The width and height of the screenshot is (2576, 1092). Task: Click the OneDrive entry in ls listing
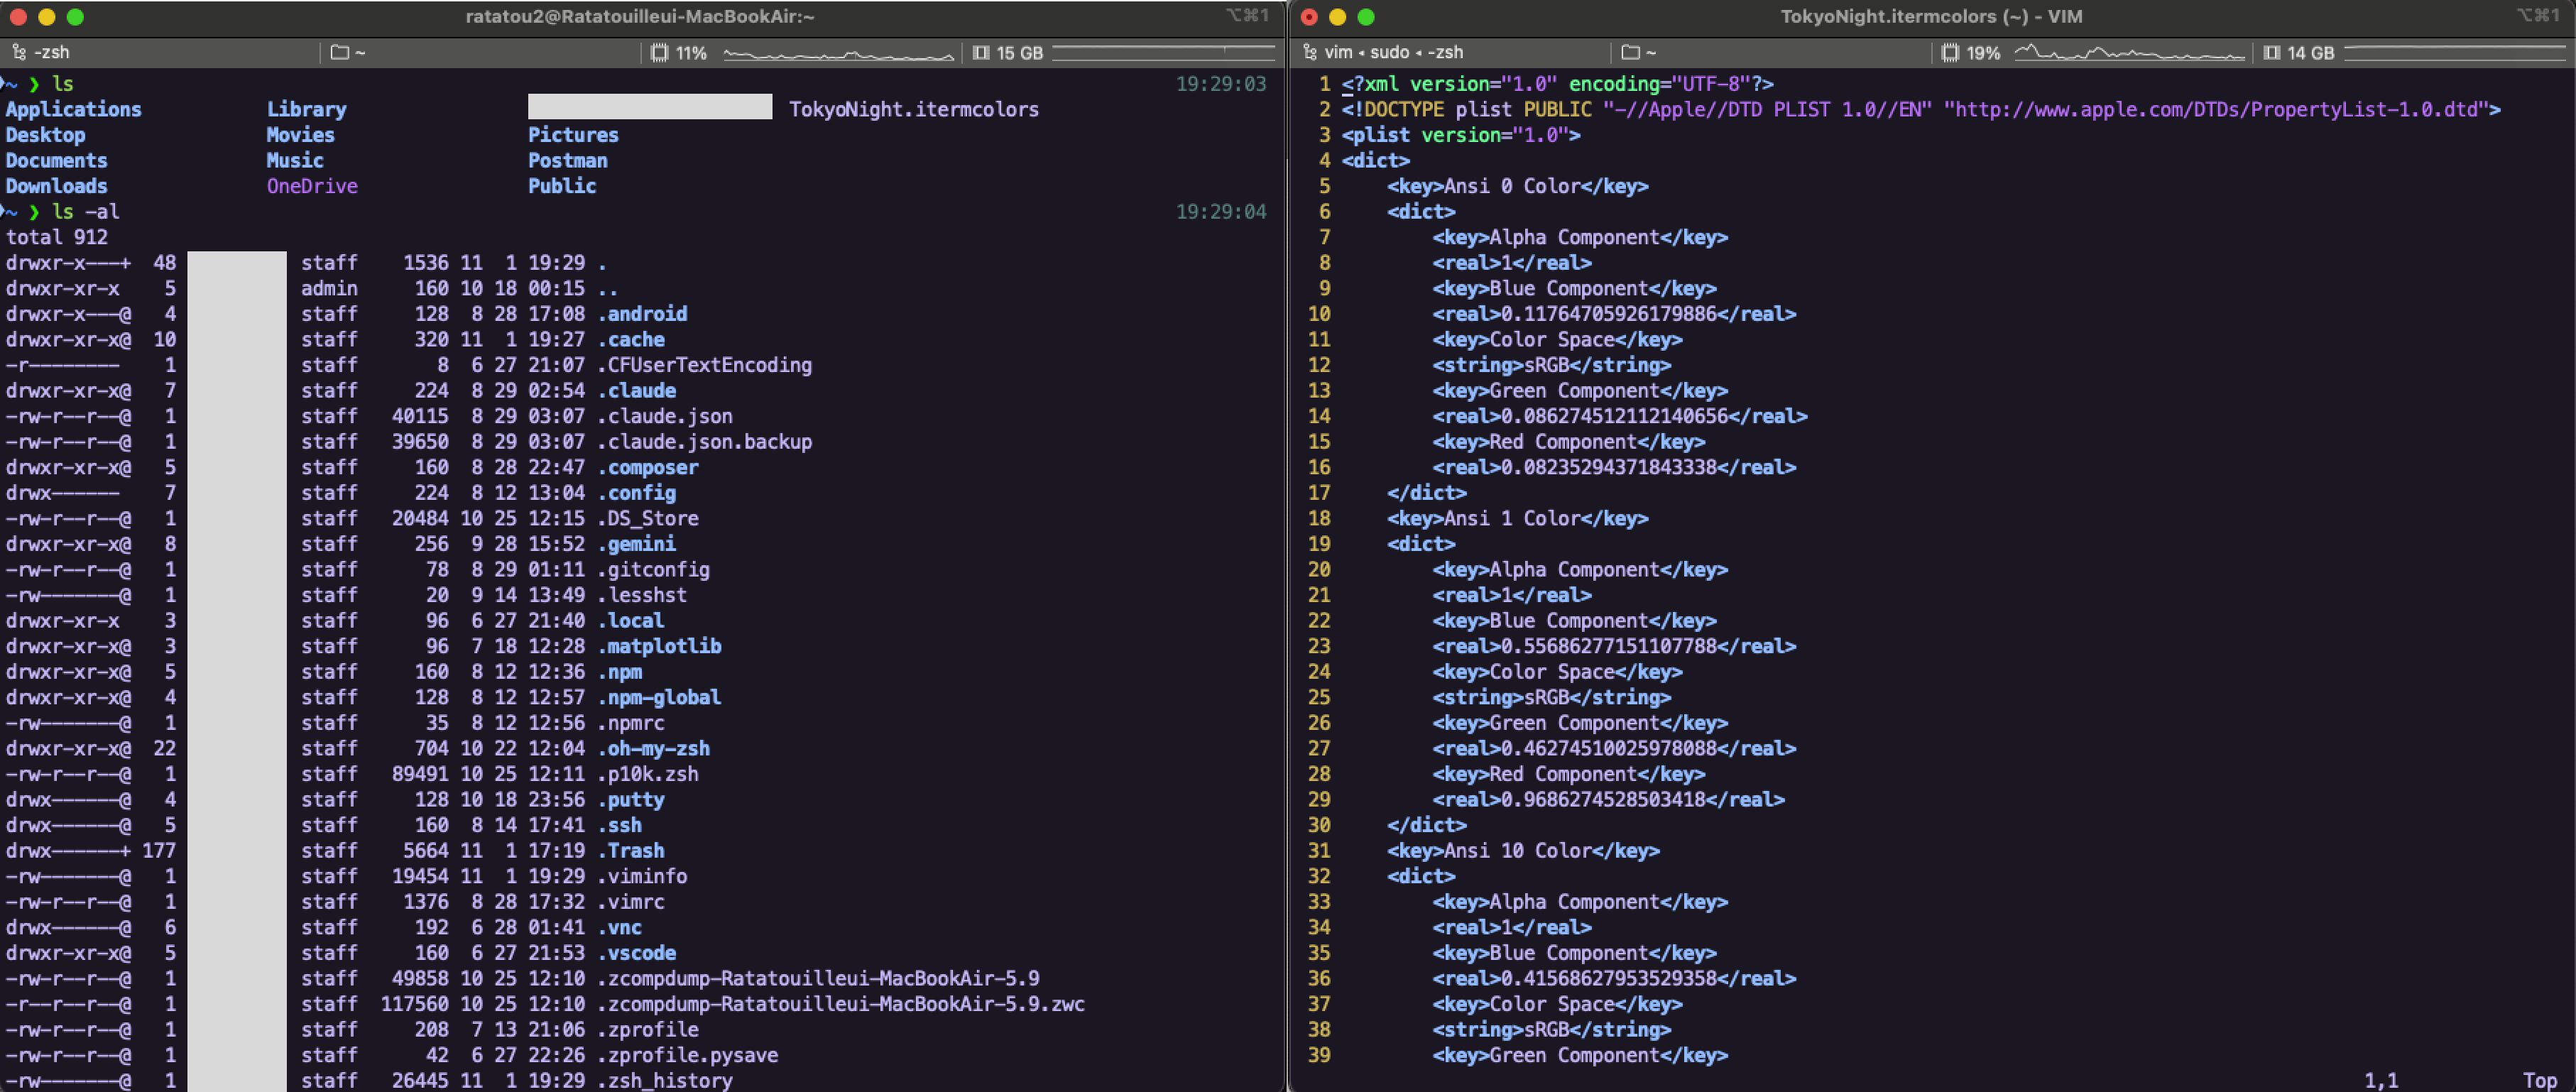point(312,186)
